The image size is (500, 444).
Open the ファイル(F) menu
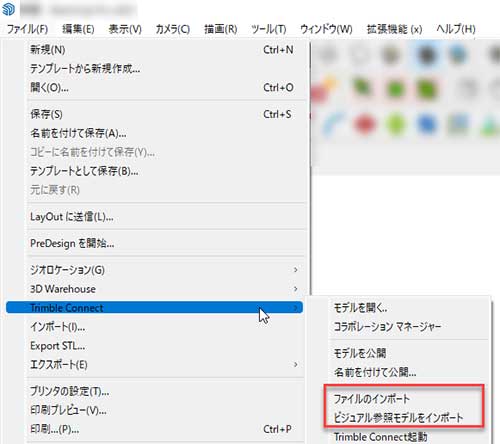(27, 29)
